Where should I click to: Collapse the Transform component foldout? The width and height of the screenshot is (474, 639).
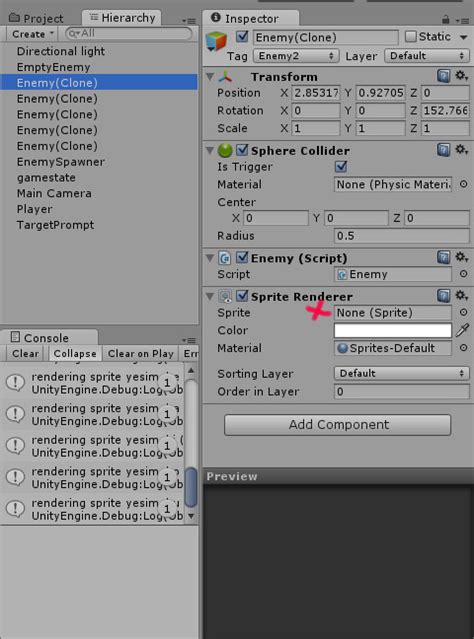[210, 77]
